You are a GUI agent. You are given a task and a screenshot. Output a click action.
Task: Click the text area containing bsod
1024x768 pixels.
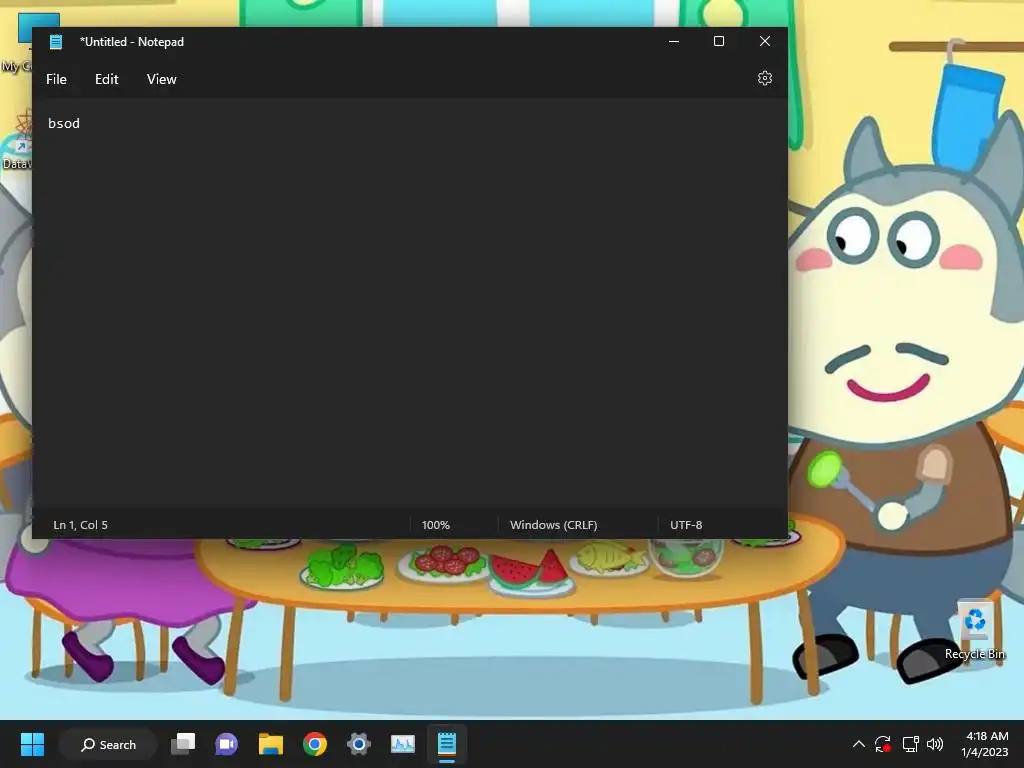coord(409,304)
